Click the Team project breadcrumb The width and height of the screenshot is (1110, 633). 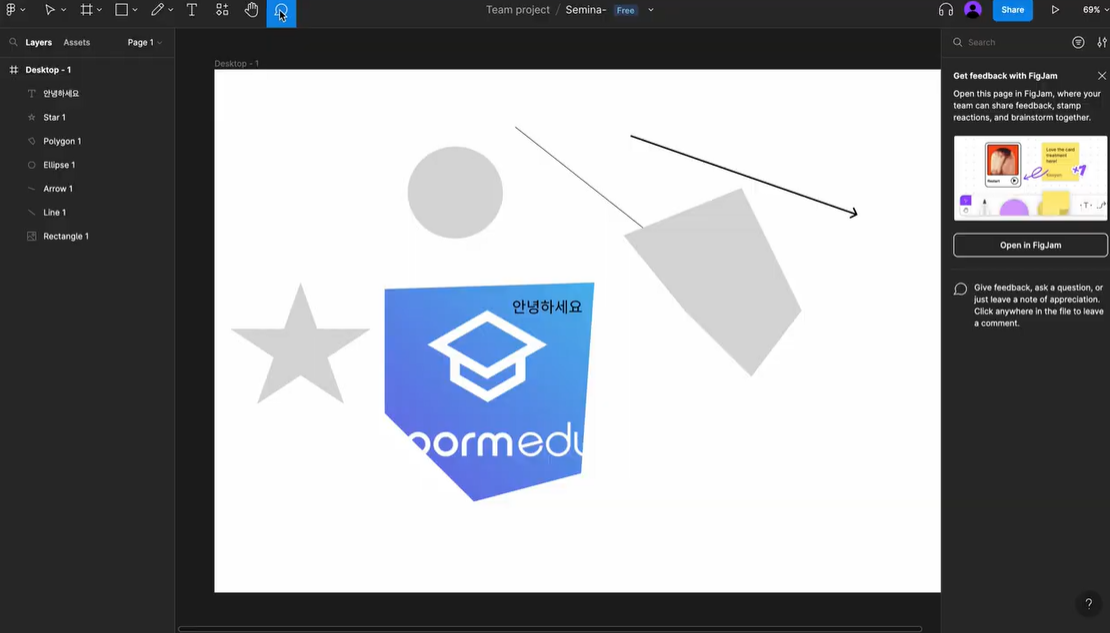point(517,10)
